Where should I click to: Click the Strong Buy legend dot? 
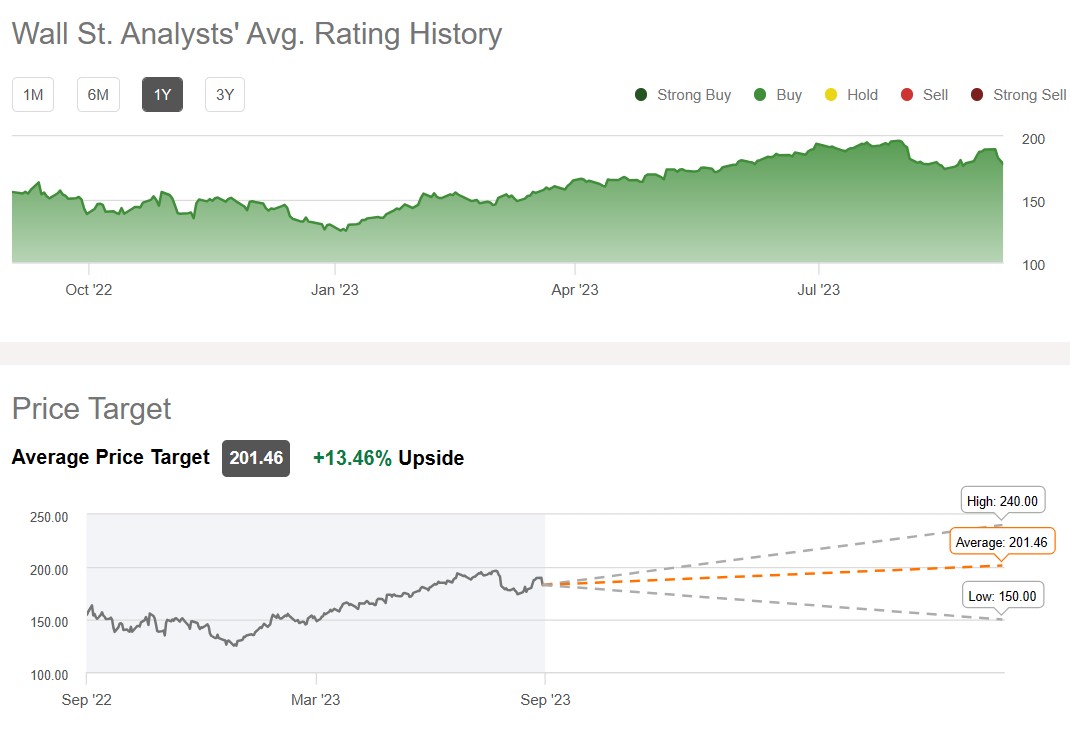coord(641,95)
